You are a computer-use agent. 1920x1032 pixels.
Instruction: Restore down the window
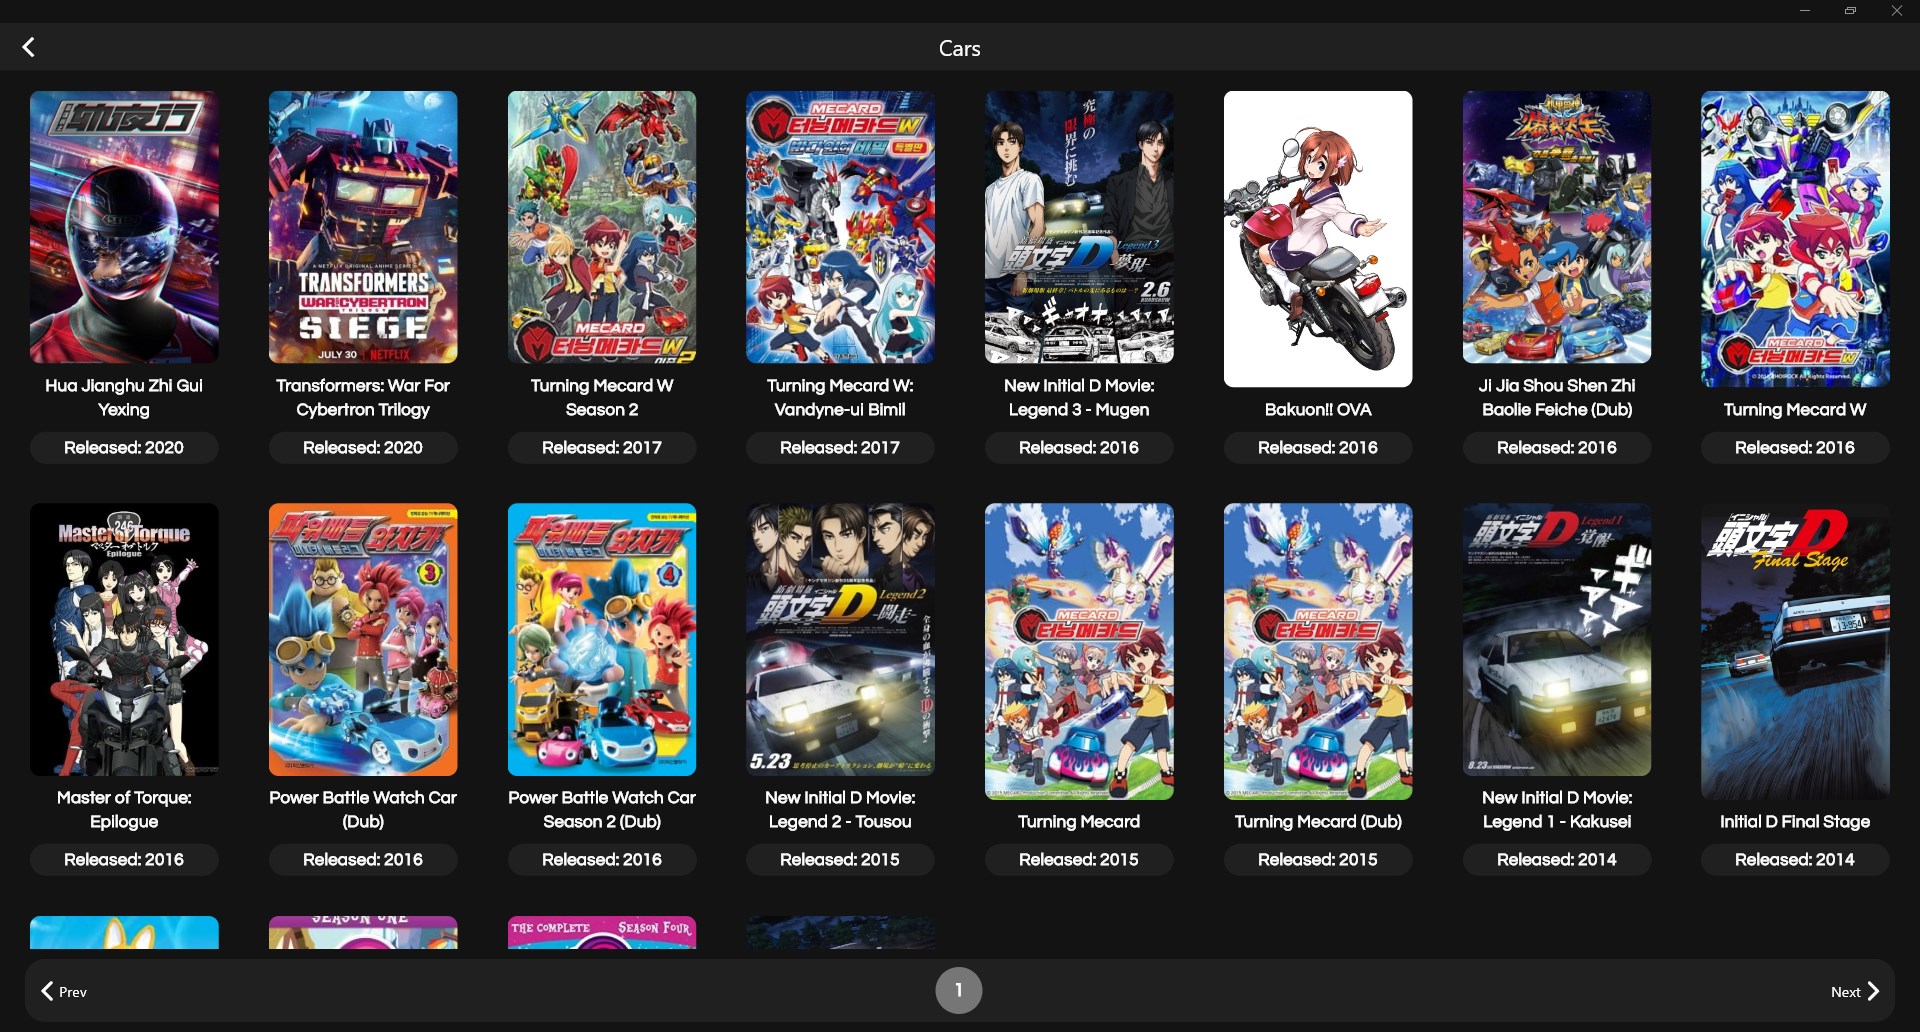tap(1851, 11)
